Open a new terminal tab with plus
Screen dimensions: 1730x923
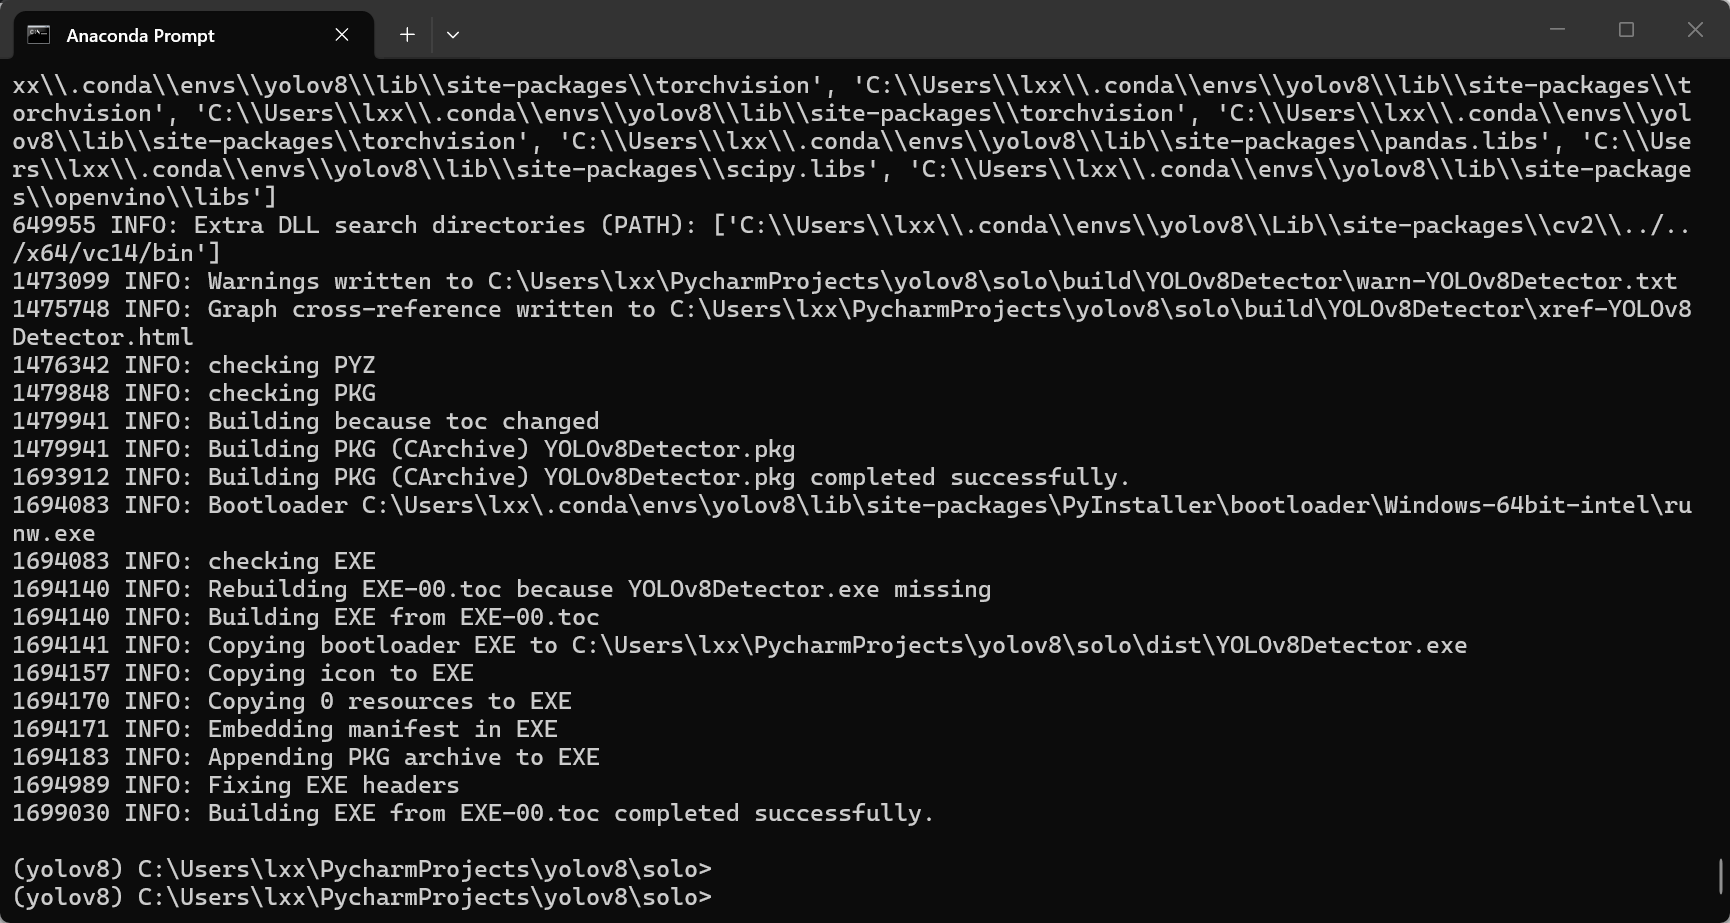click(407, 35)
